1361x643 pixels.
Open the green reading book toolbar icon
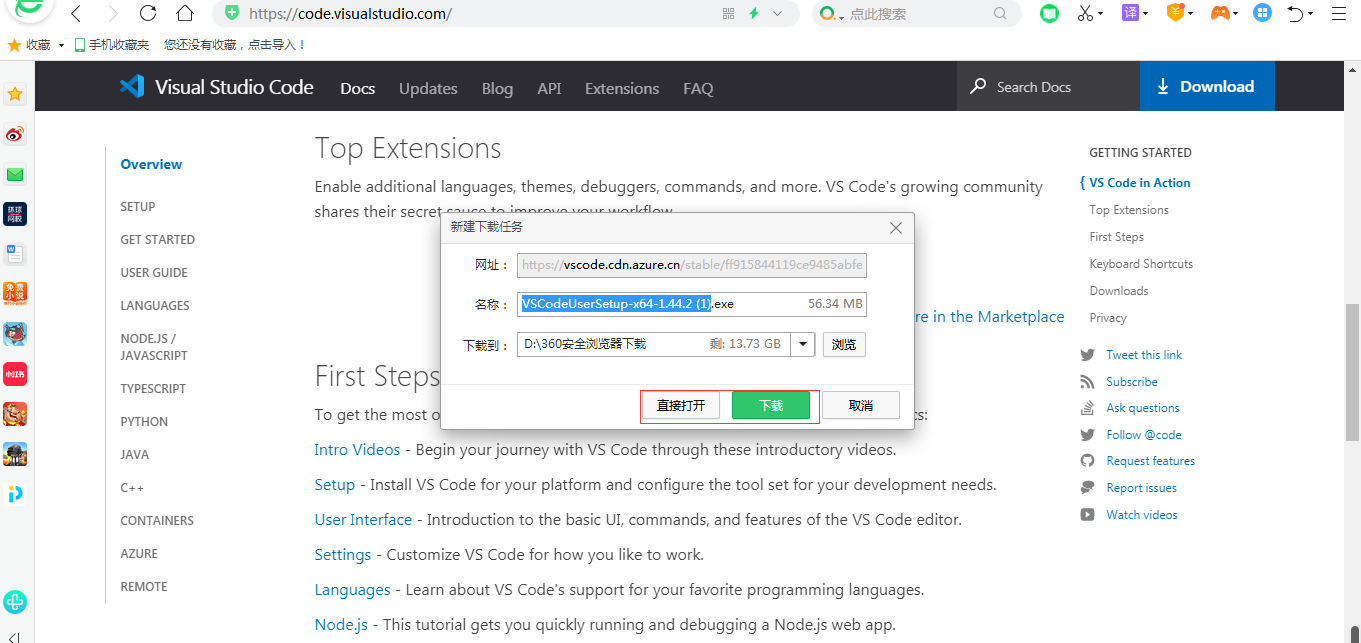pyautogui.click(x=1049, y=14)
